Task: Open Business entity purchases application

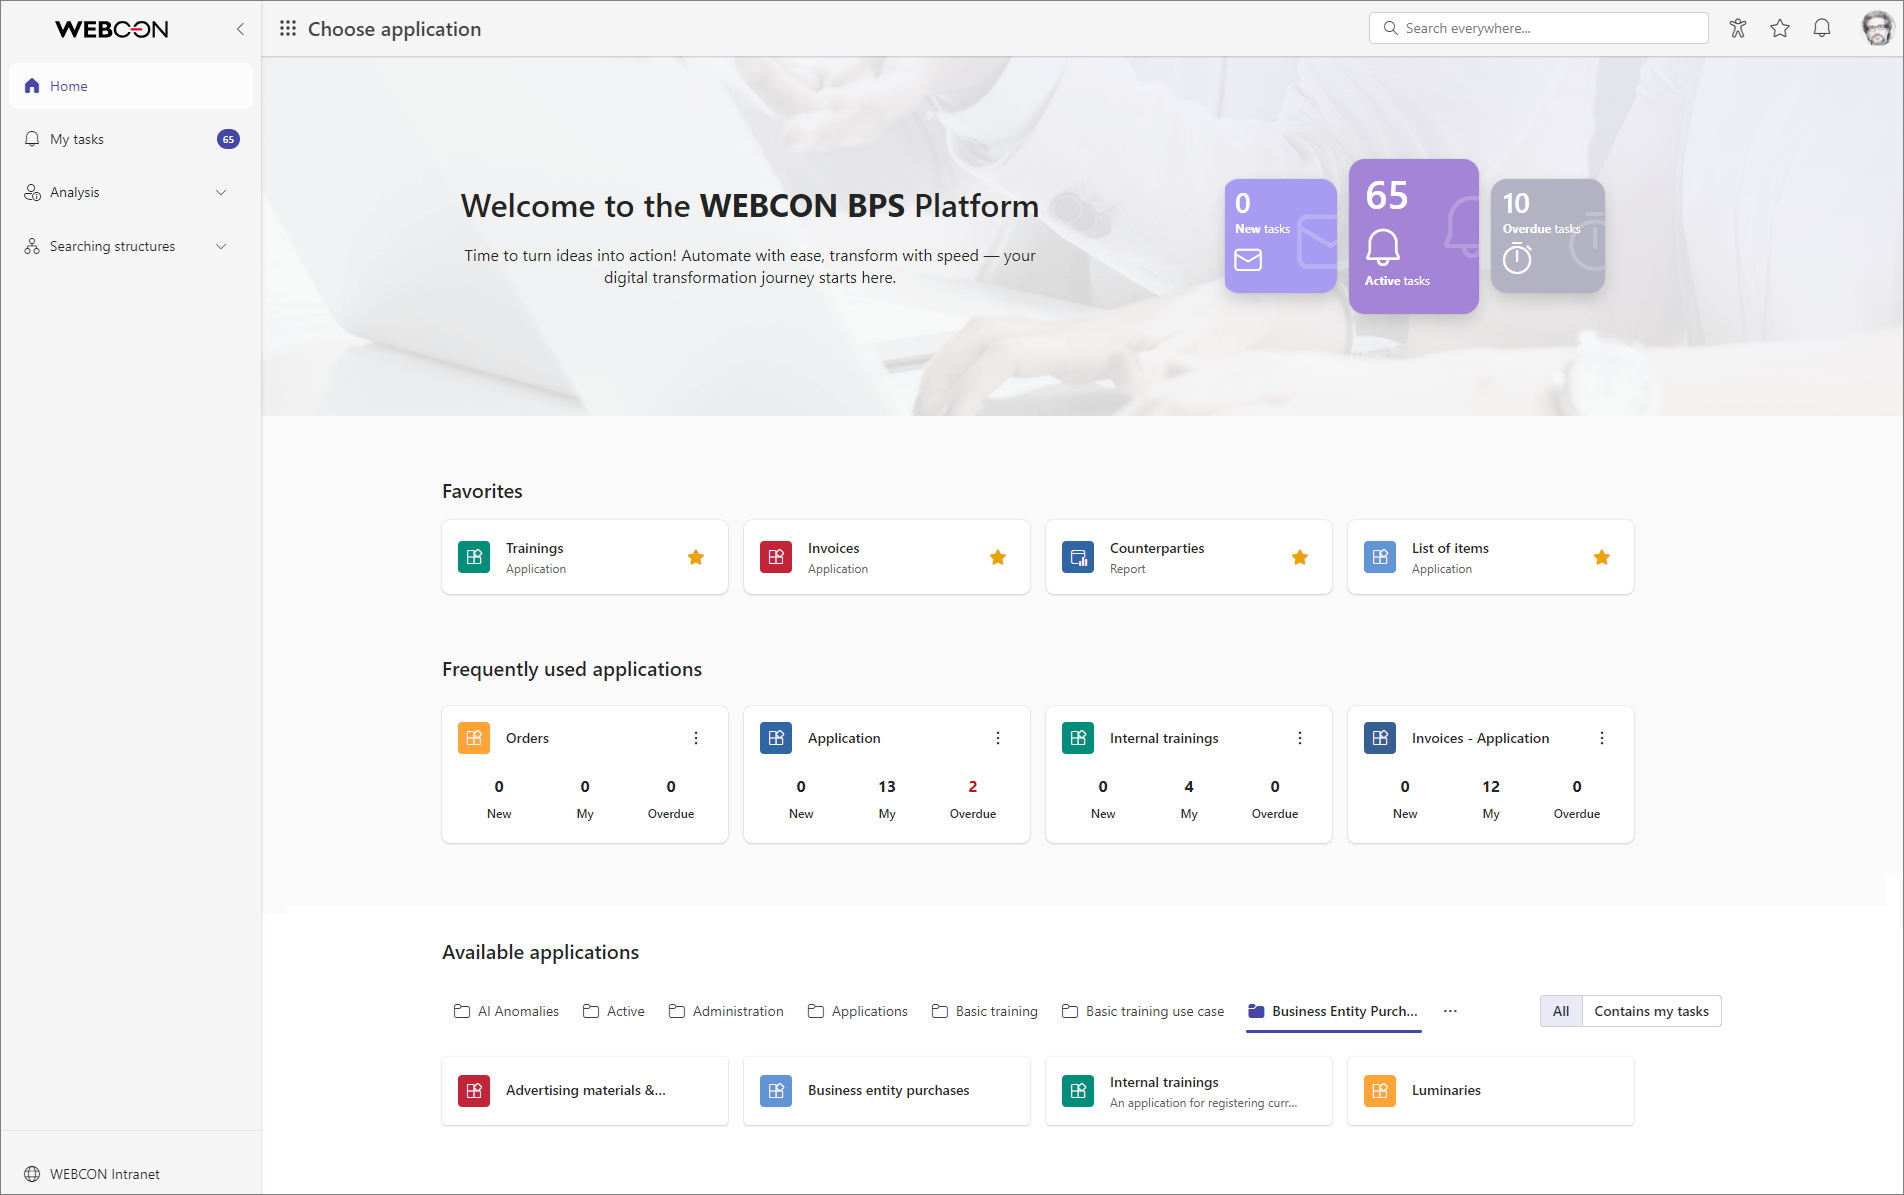Action: tap(887, 1090)
